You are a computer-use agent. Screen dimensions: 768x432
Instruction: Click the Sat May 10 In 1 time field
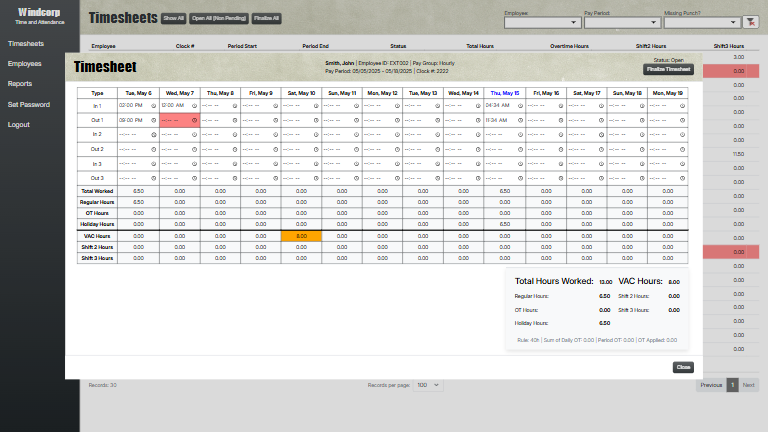click(296, 104)
